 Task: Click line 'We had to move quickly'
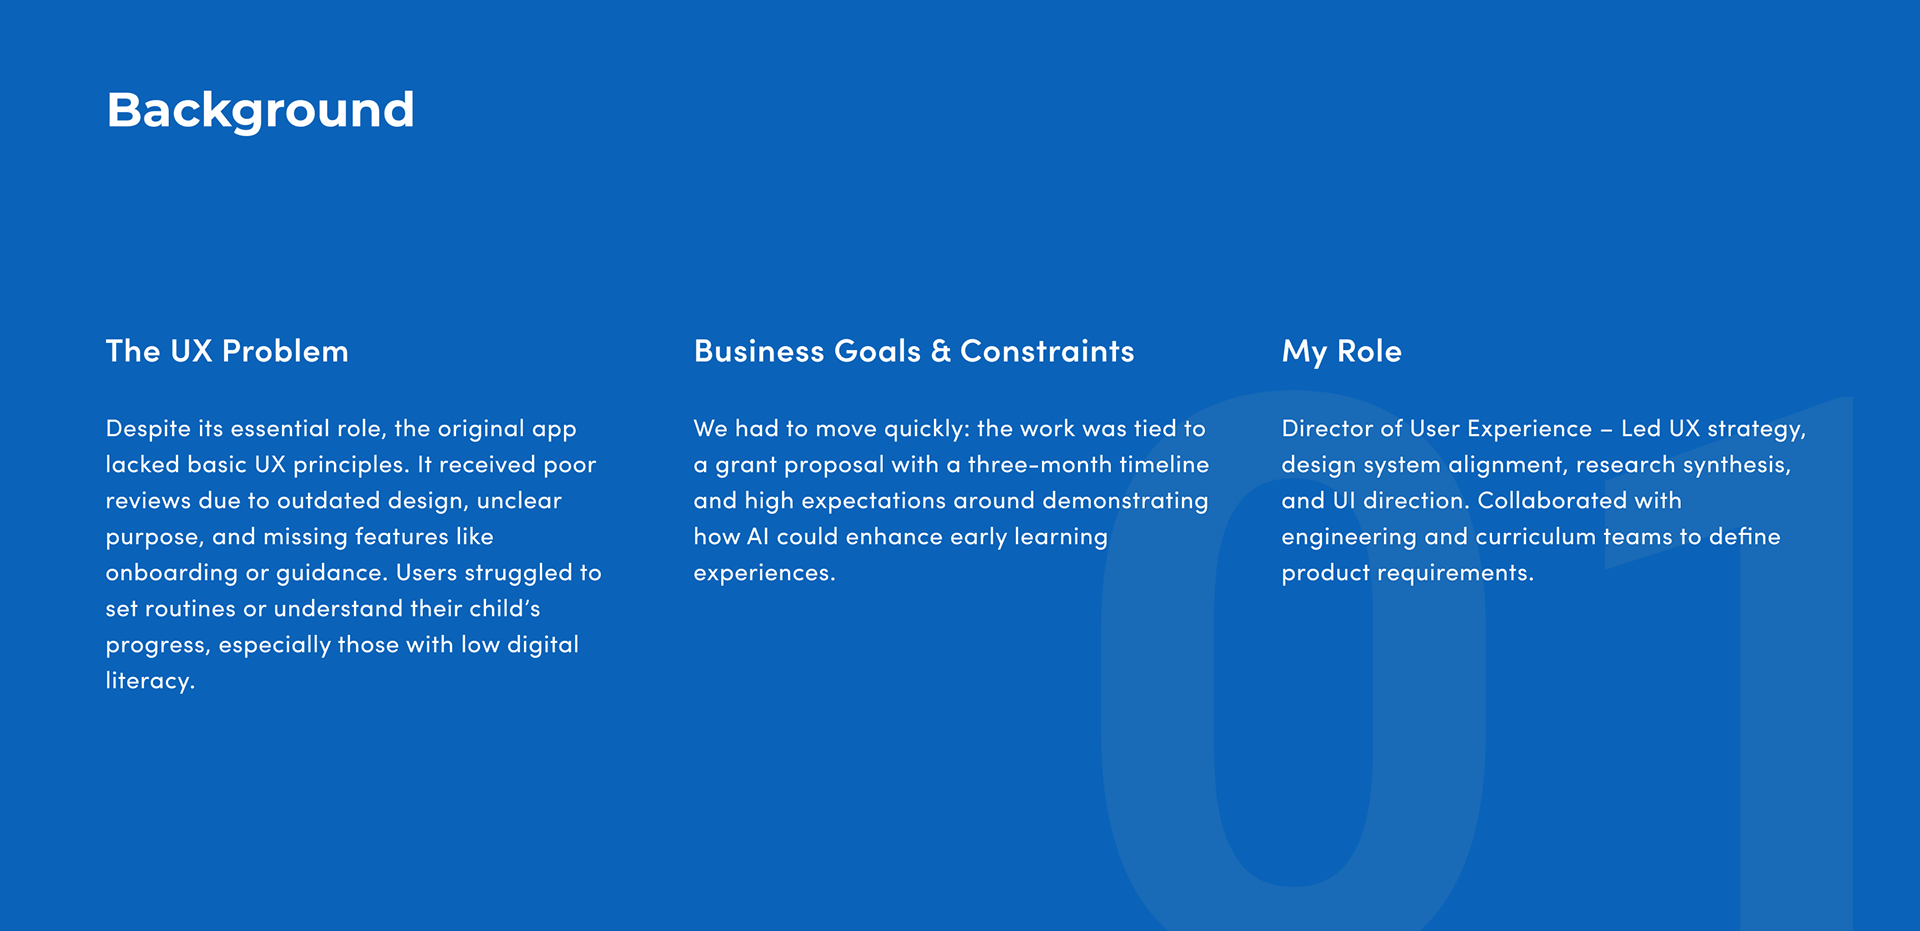point(949,429)
